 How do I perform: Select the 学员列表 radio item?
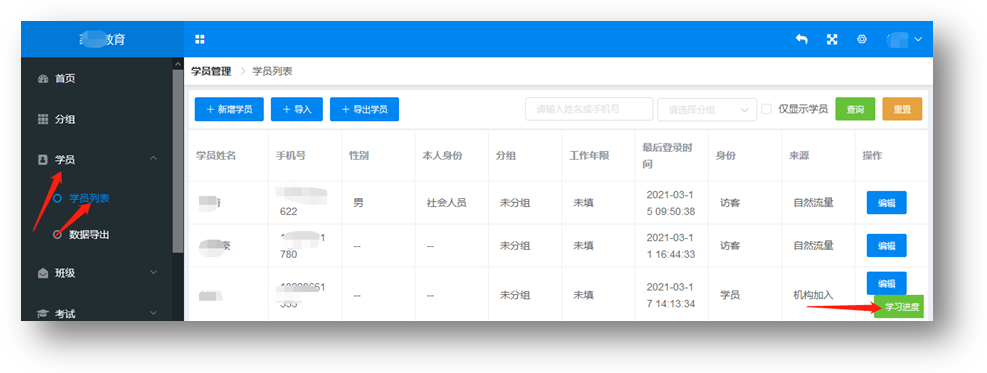click(57, 198)
